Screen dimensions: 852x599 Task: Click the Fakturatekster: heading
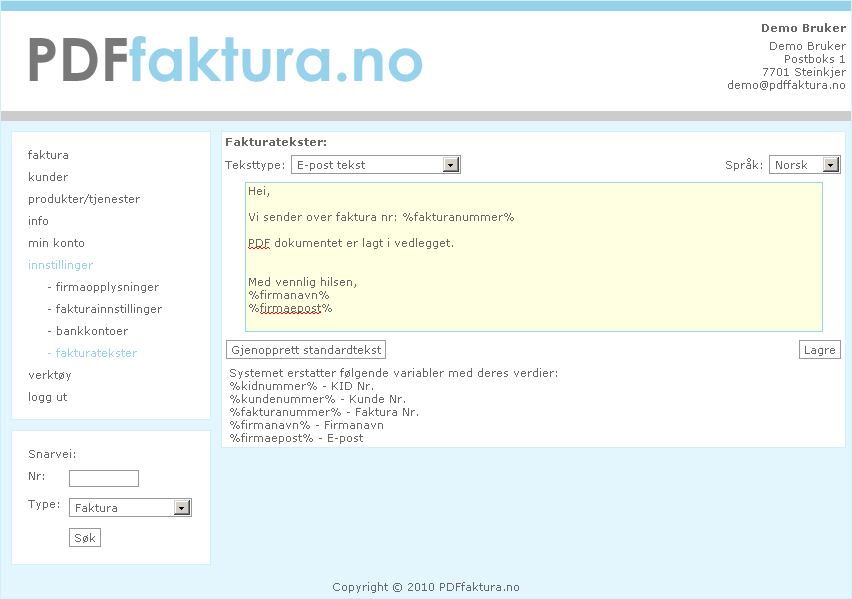(276, 142)
